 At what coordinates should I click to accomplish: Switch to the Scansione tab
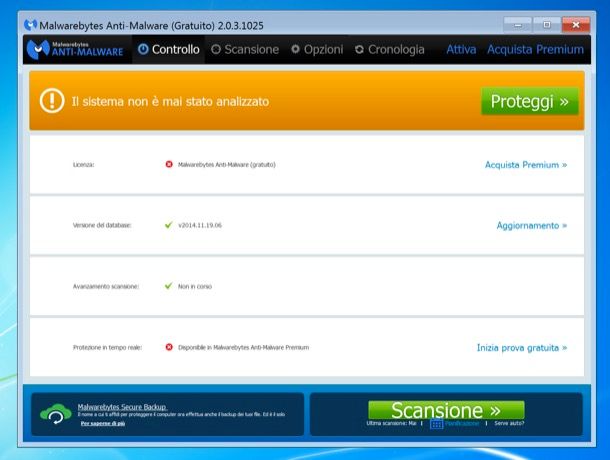(245, 49)
